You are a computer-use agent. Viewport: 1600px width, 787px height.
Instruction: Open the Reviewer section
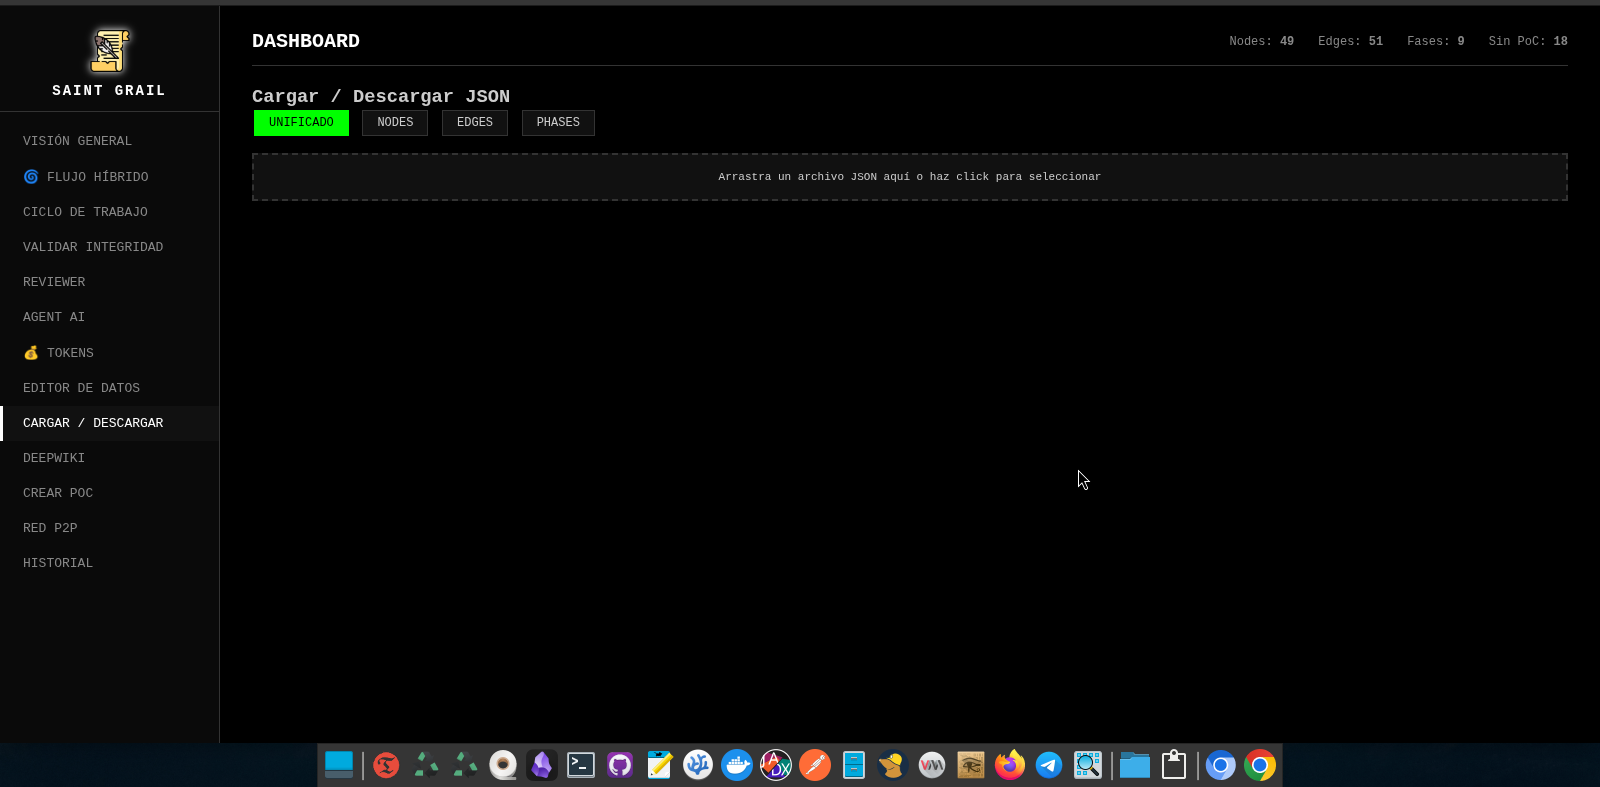(x=110, y=282)
